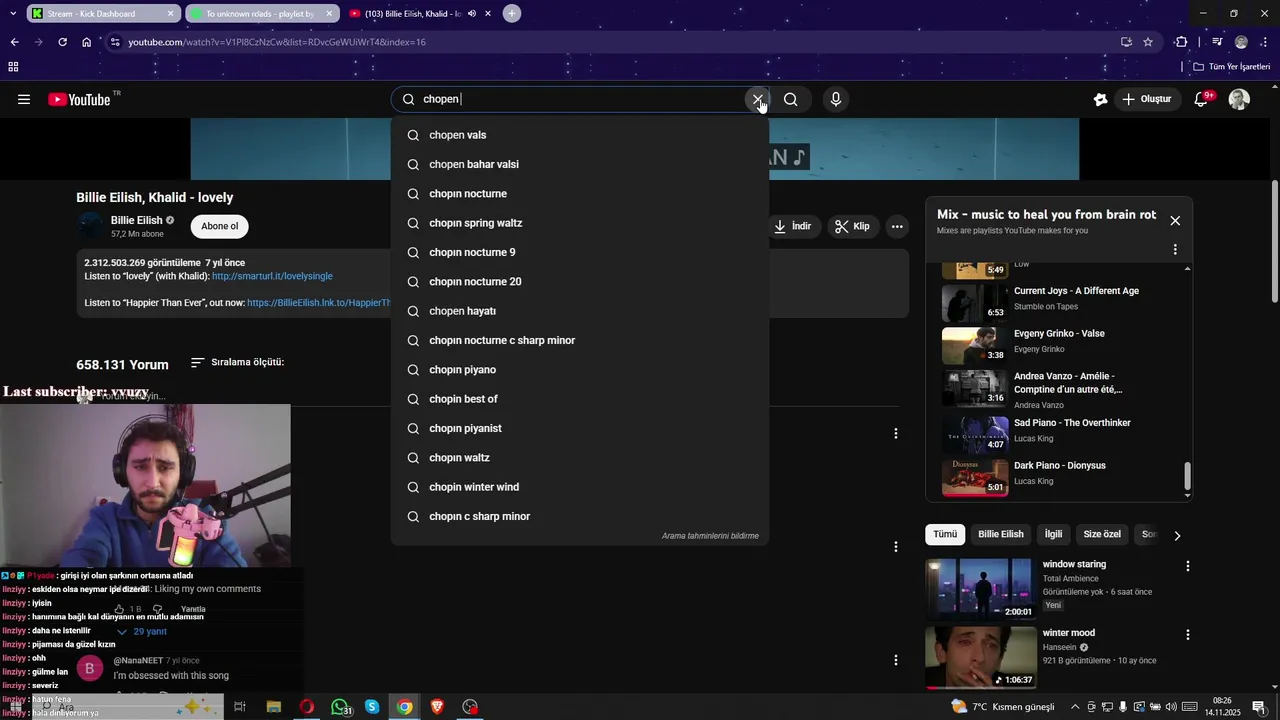Click the Klip button
Image resolution: width=1280 pixels, height=720 pixels.
coord(853,226)
